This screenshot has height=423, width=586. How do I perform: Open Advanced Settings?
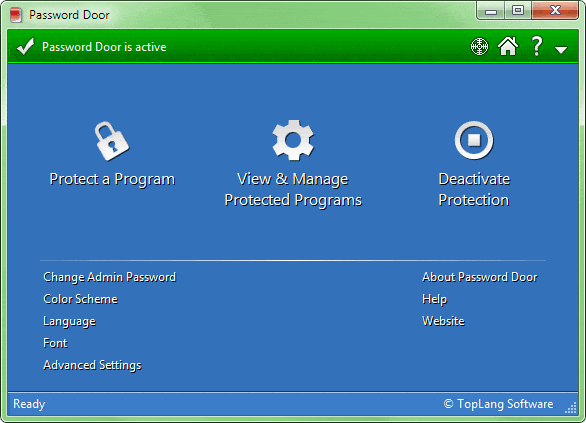(92, 365)
